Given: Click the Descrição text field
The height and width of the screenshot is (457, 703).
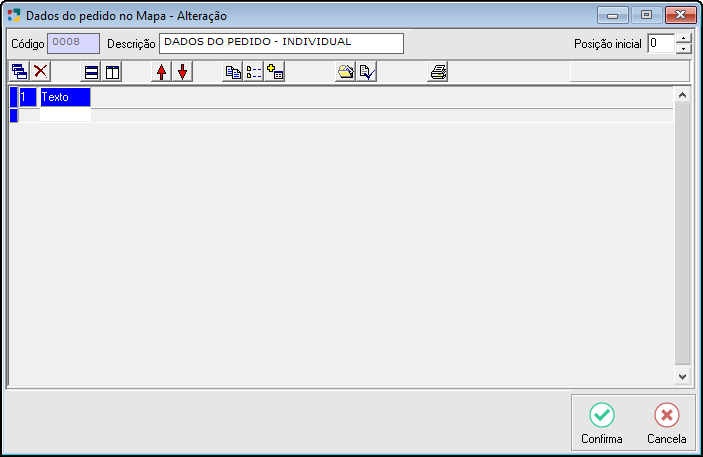Looking at the screenshot, I should click(282, 44).
